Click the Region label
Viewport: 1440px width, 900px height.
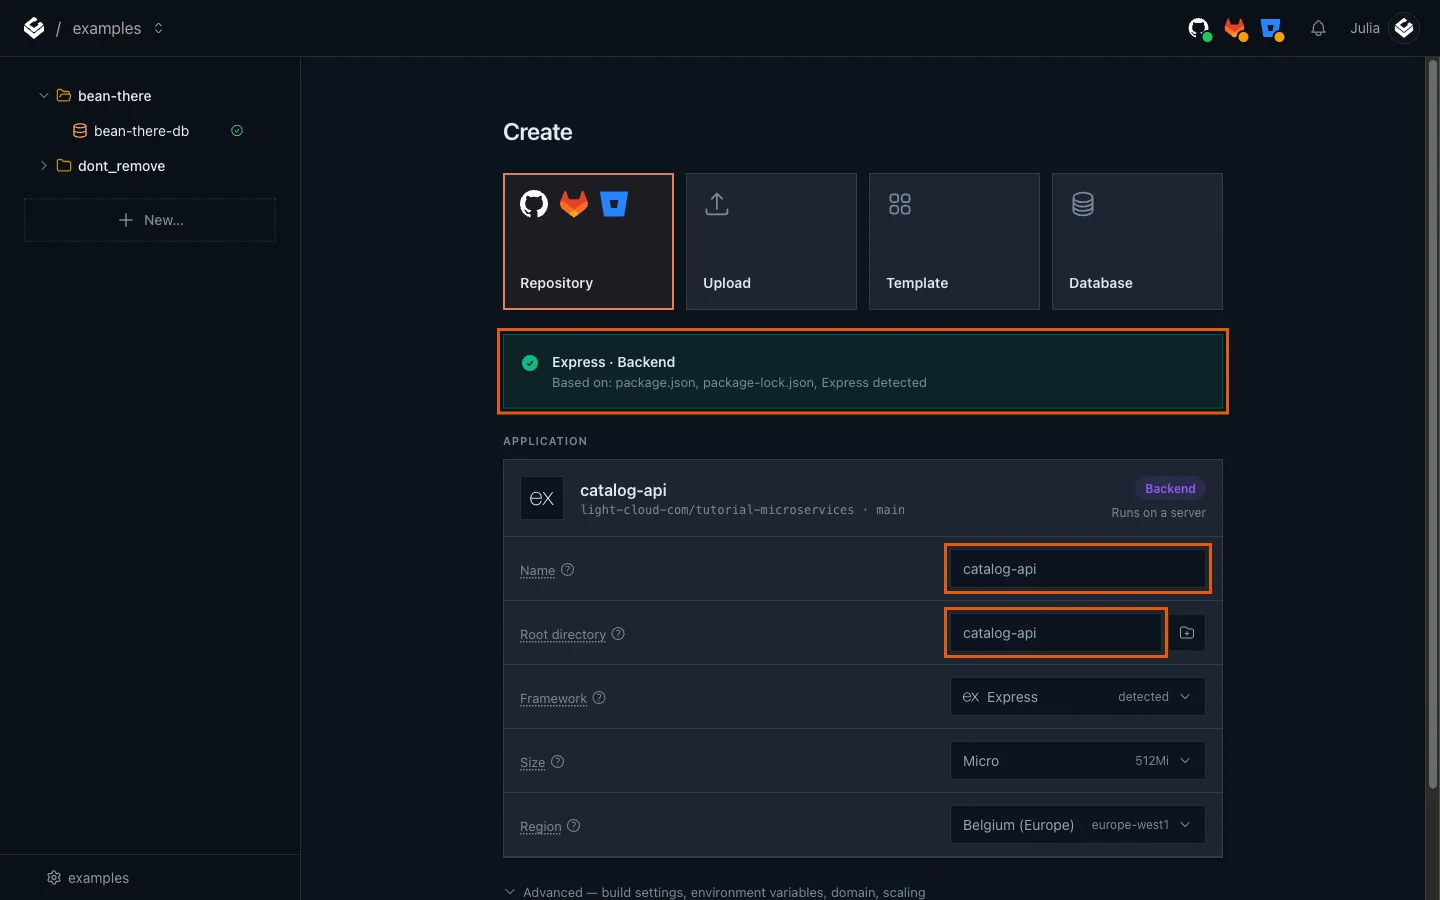tap(541, 827)
